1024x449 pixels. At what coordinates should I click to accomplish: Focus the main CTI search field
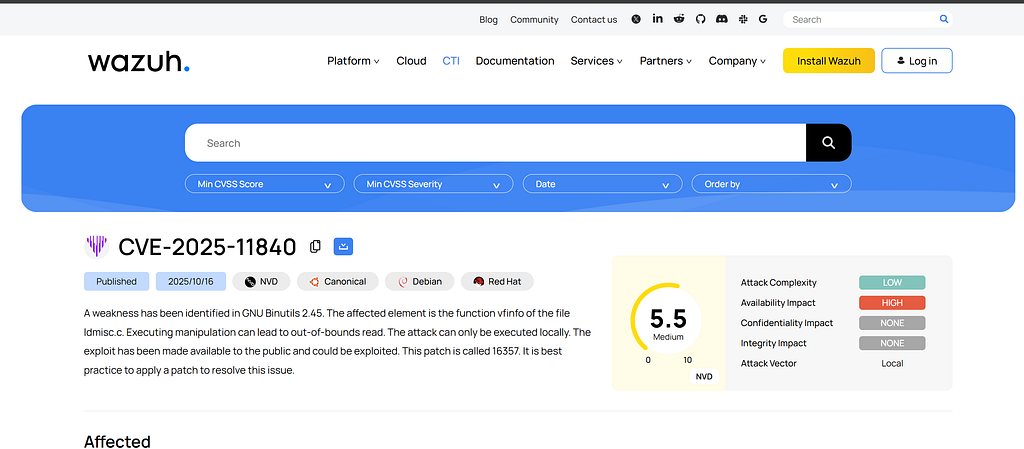pos(495,143)
